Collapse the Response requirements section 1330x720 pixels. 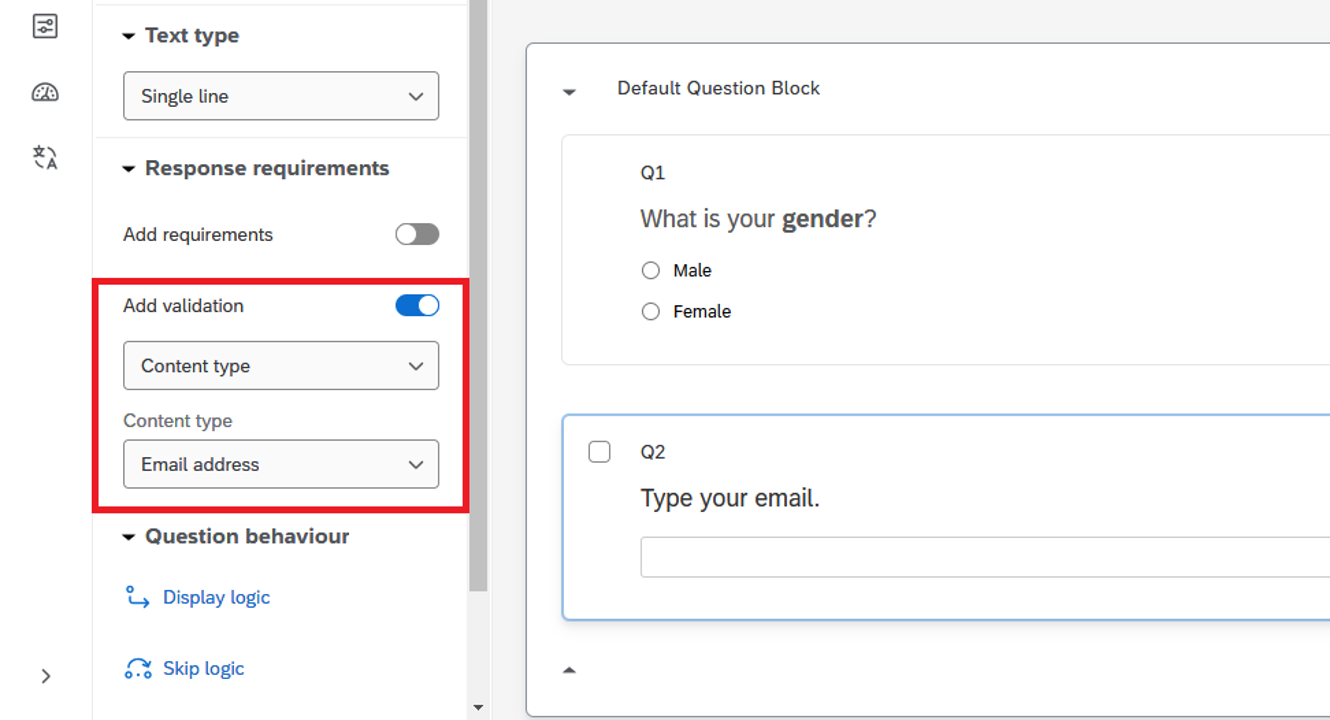coord(128,169)
